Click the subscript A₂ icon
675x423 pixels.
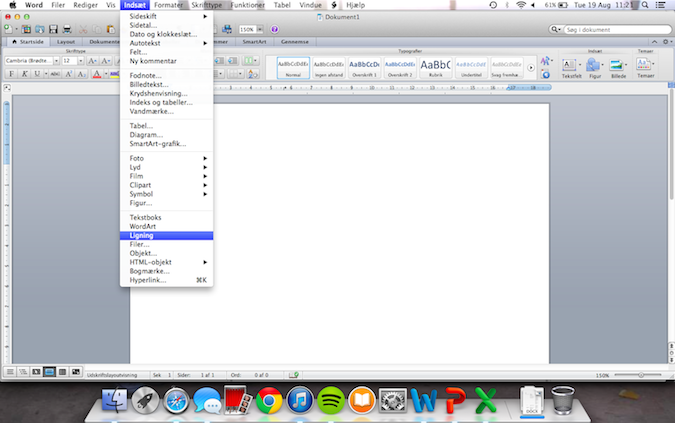pos(81,74)
